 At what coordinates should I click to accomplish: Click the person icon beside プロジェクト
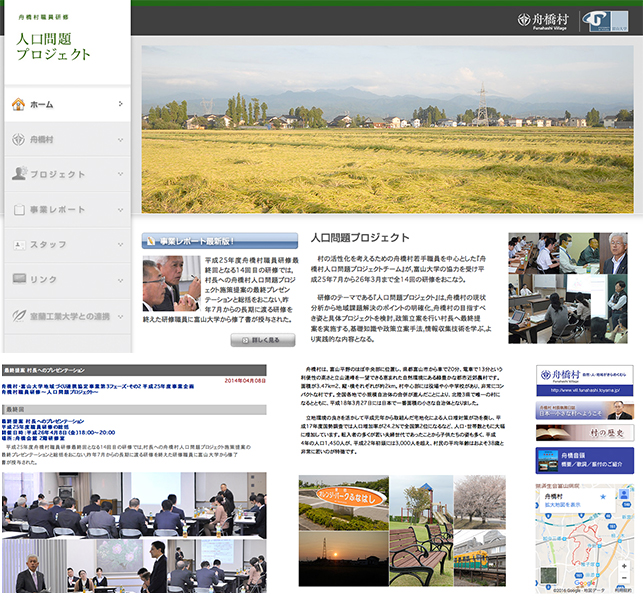[19, 173]
